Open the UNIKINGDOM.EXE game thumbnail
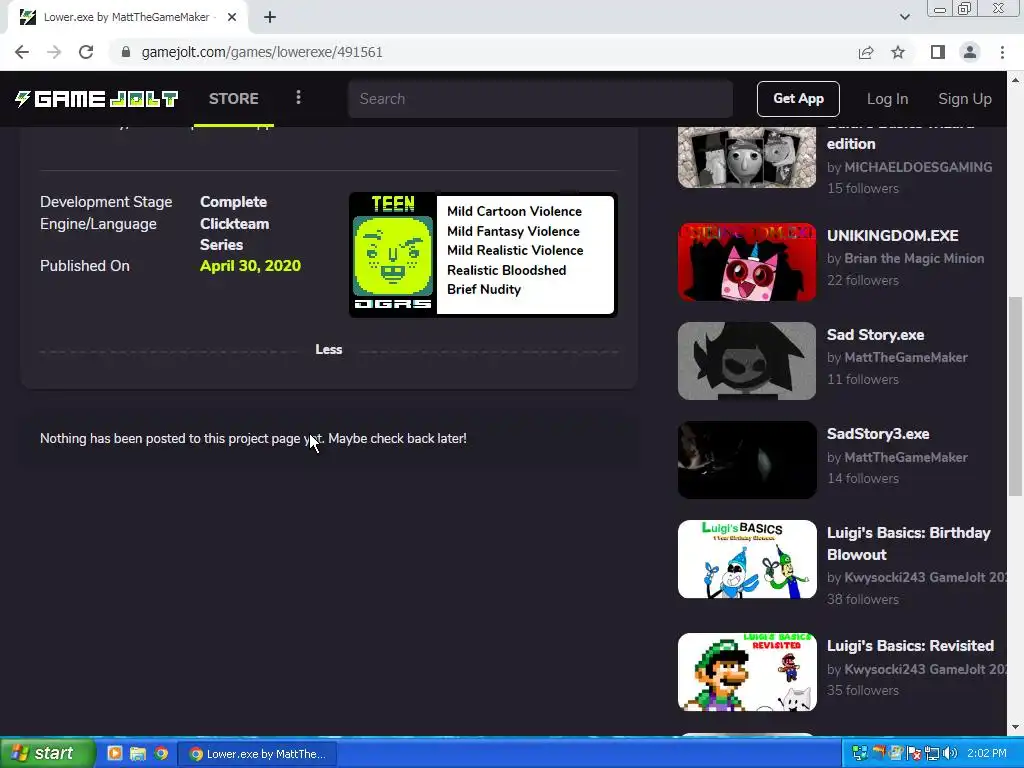Screen dimensions: 1024x768 (747, 262)
